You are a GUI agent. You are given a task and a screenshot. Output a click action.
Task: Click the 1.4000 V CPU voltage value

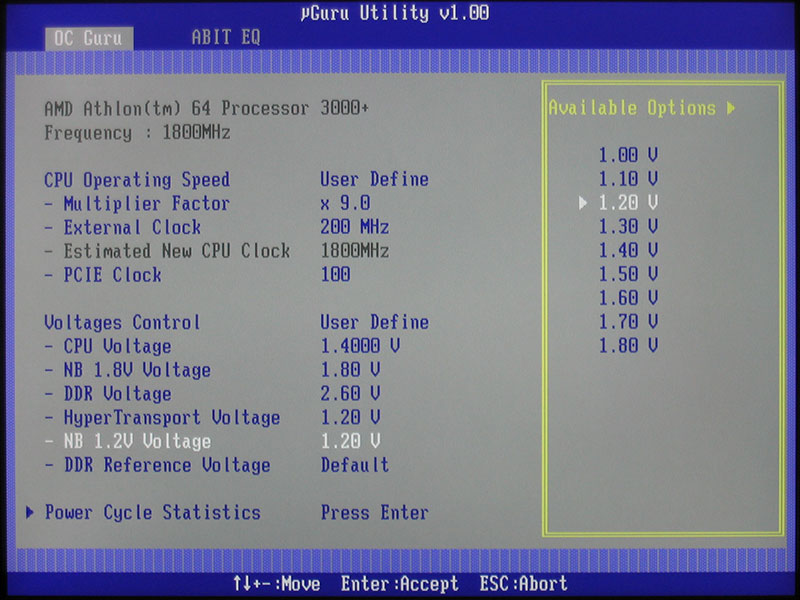(360, 346)
